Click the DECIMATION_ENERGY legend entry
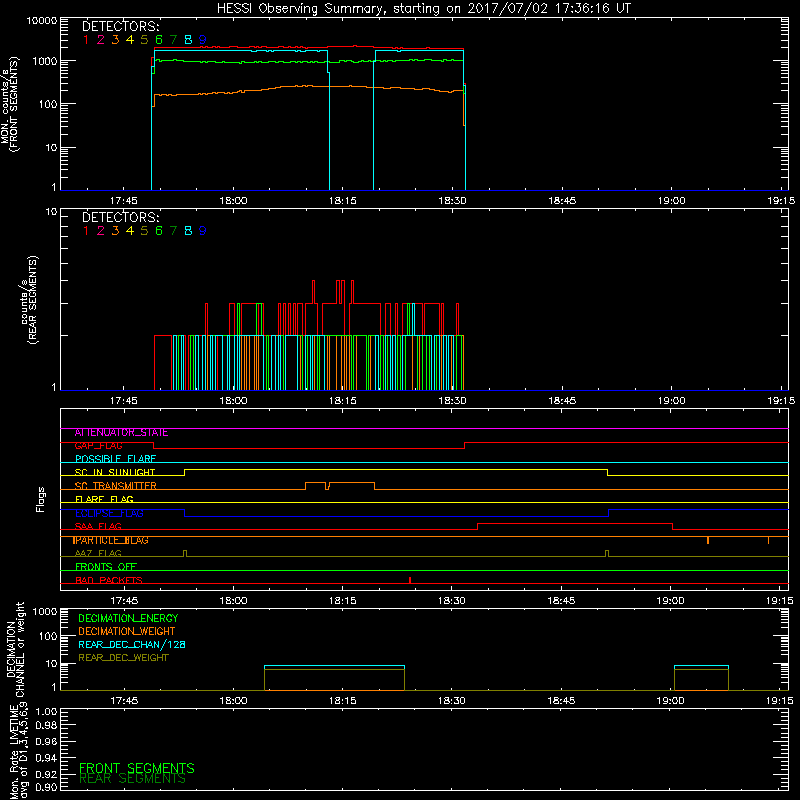 tap(128, 618)
